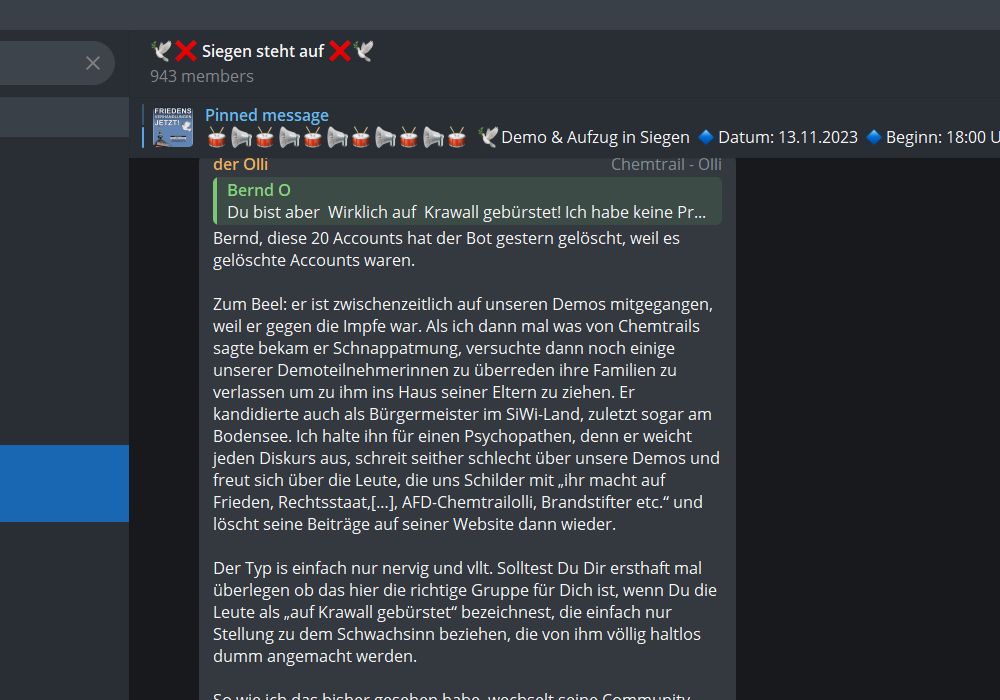1000x700 pixels.
Task: Open the Friedens pinned message thumbnail
Action: (173, 127)
